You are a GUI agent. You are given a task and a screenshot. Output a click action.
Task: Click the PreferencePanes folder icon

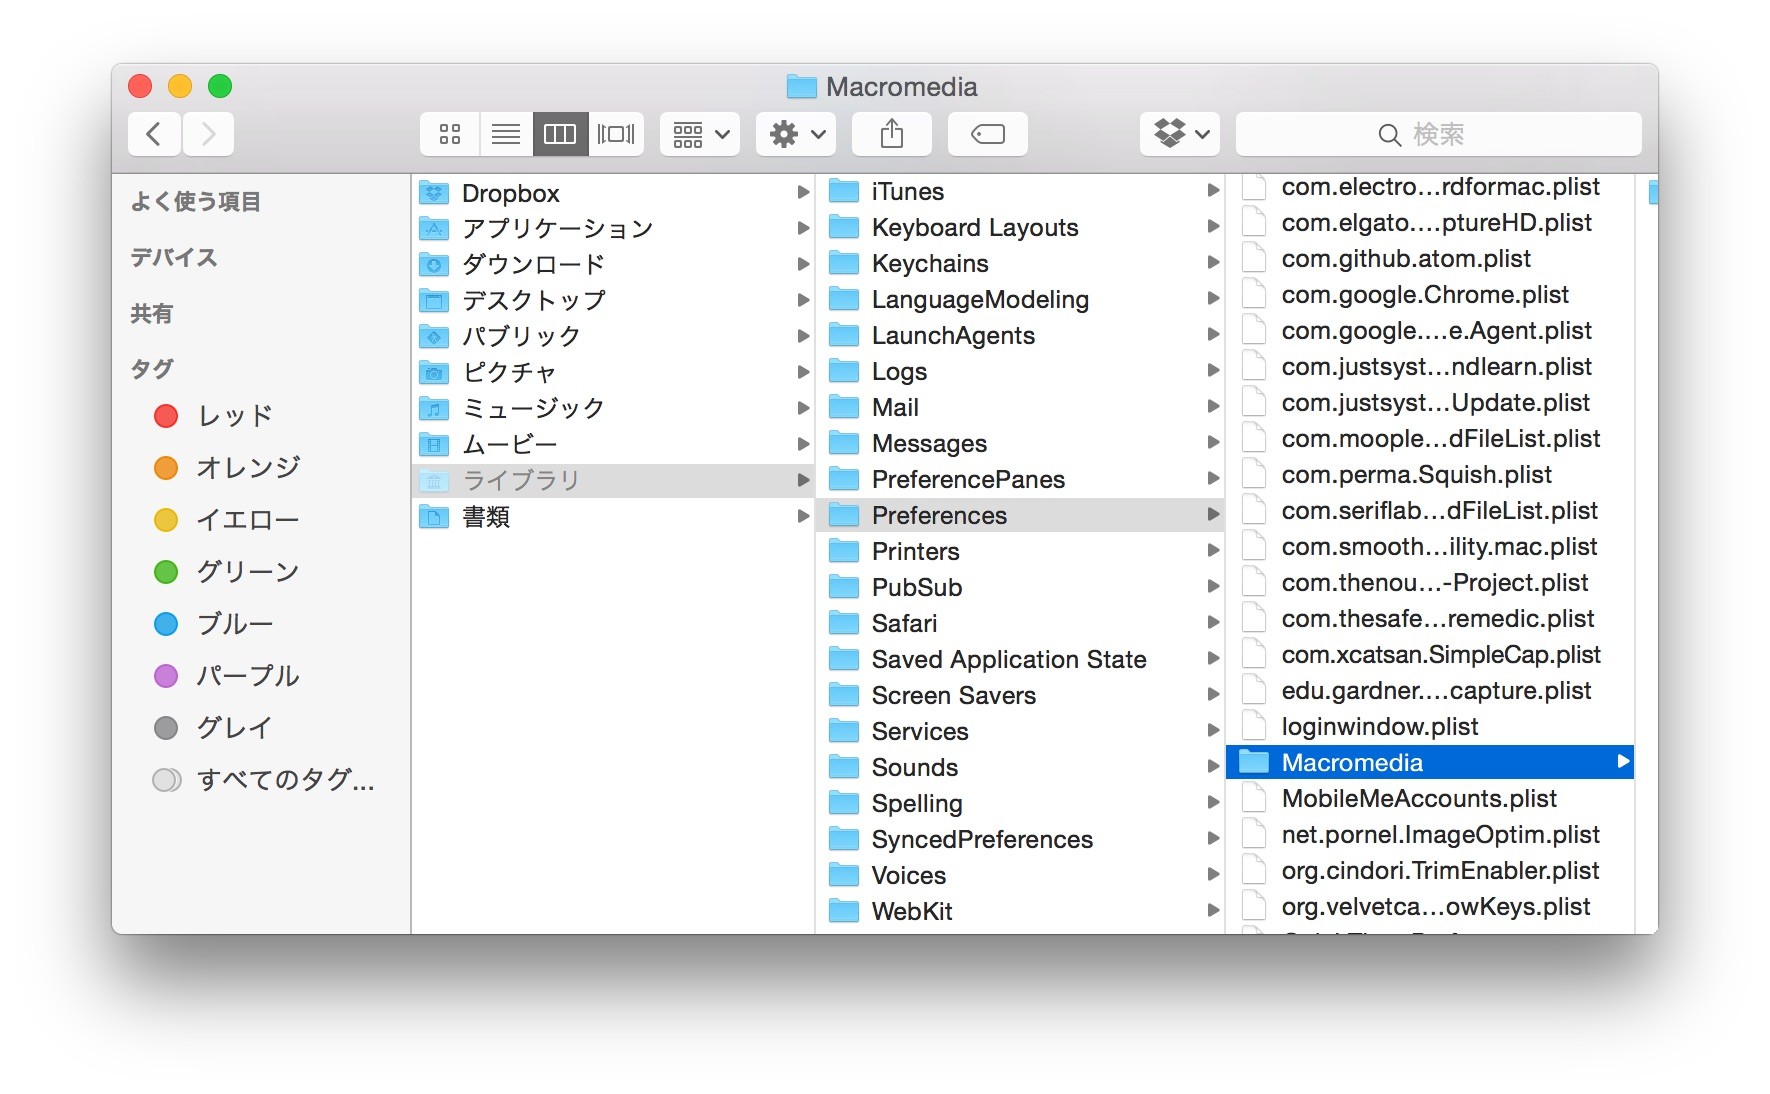coord(844,479)
